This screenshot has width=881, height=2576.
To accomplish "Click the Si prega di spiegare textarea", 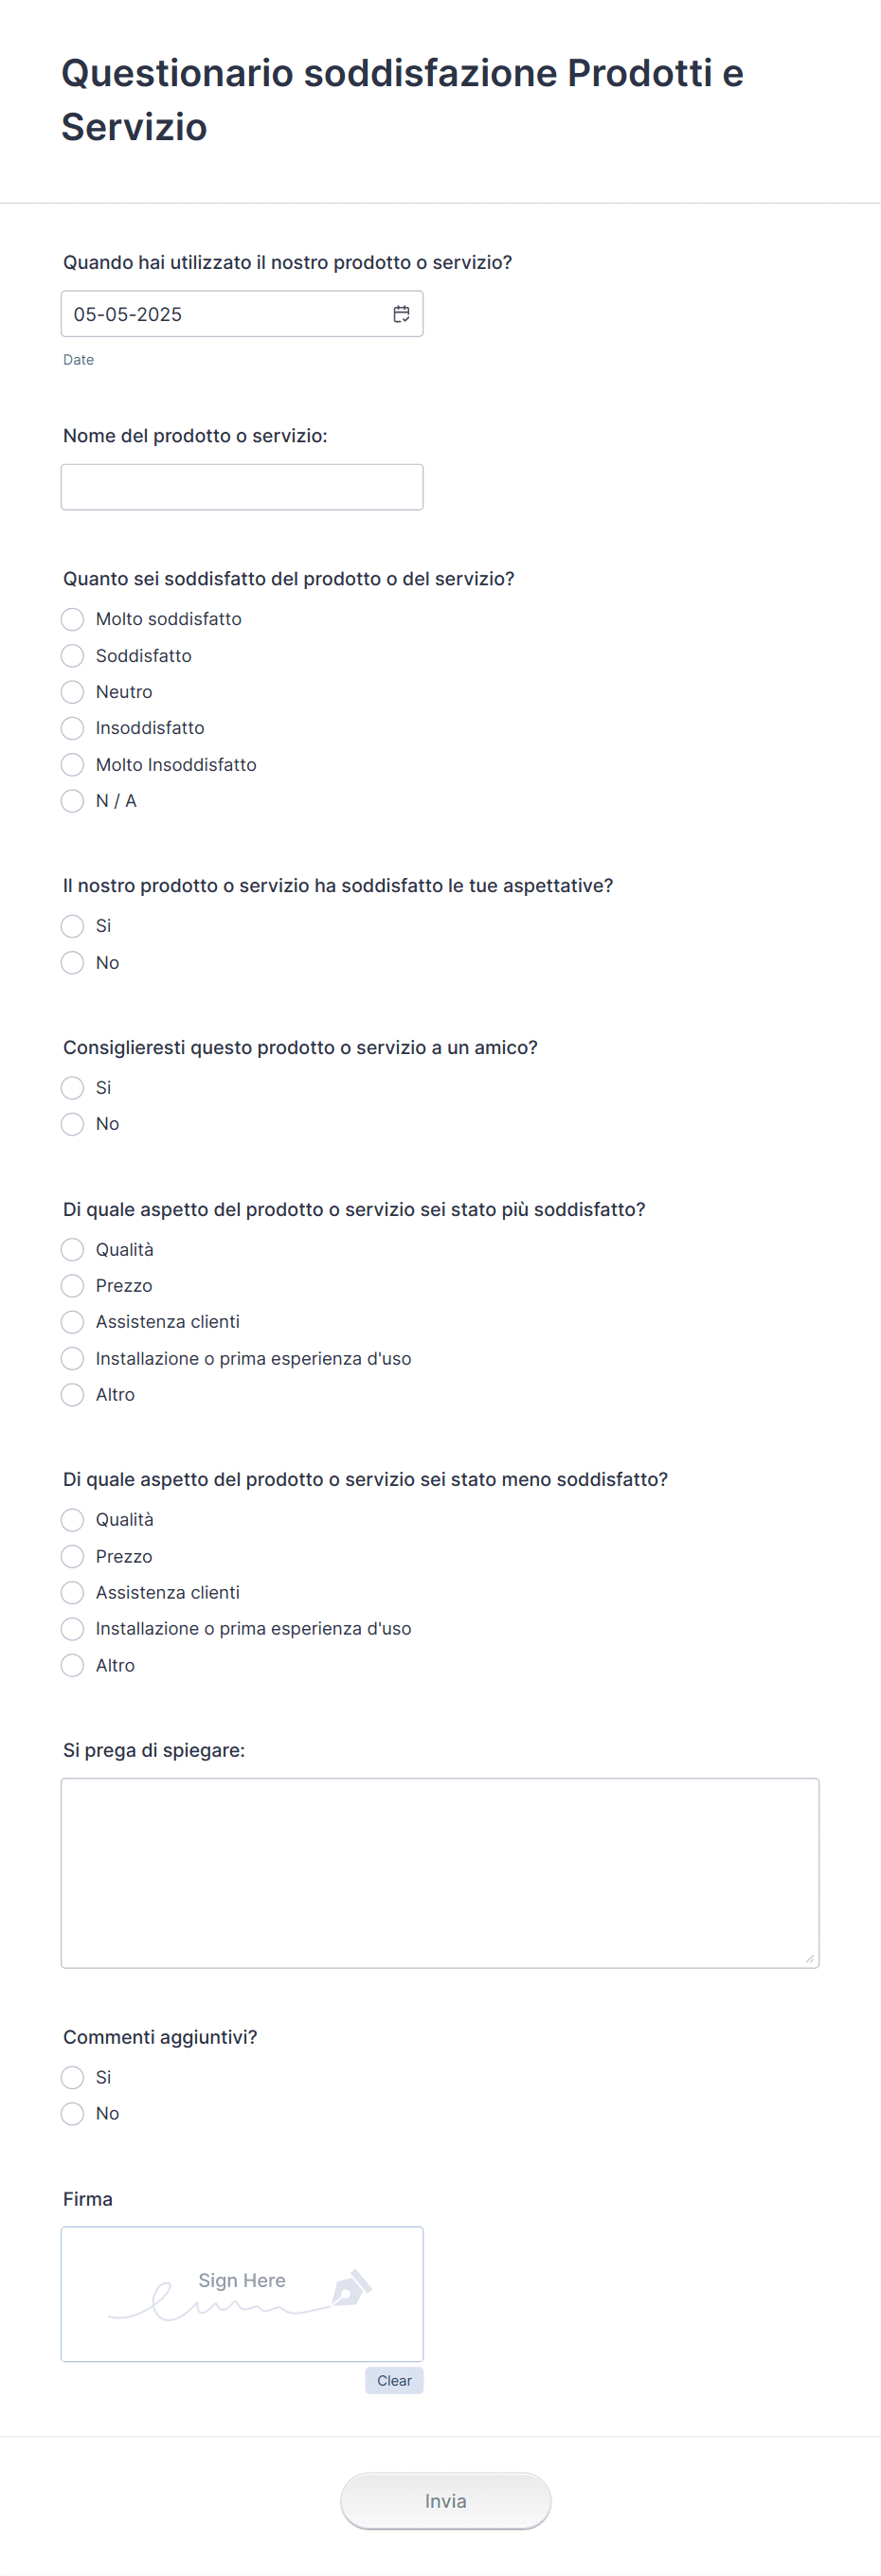I will tap(440, 1873).
